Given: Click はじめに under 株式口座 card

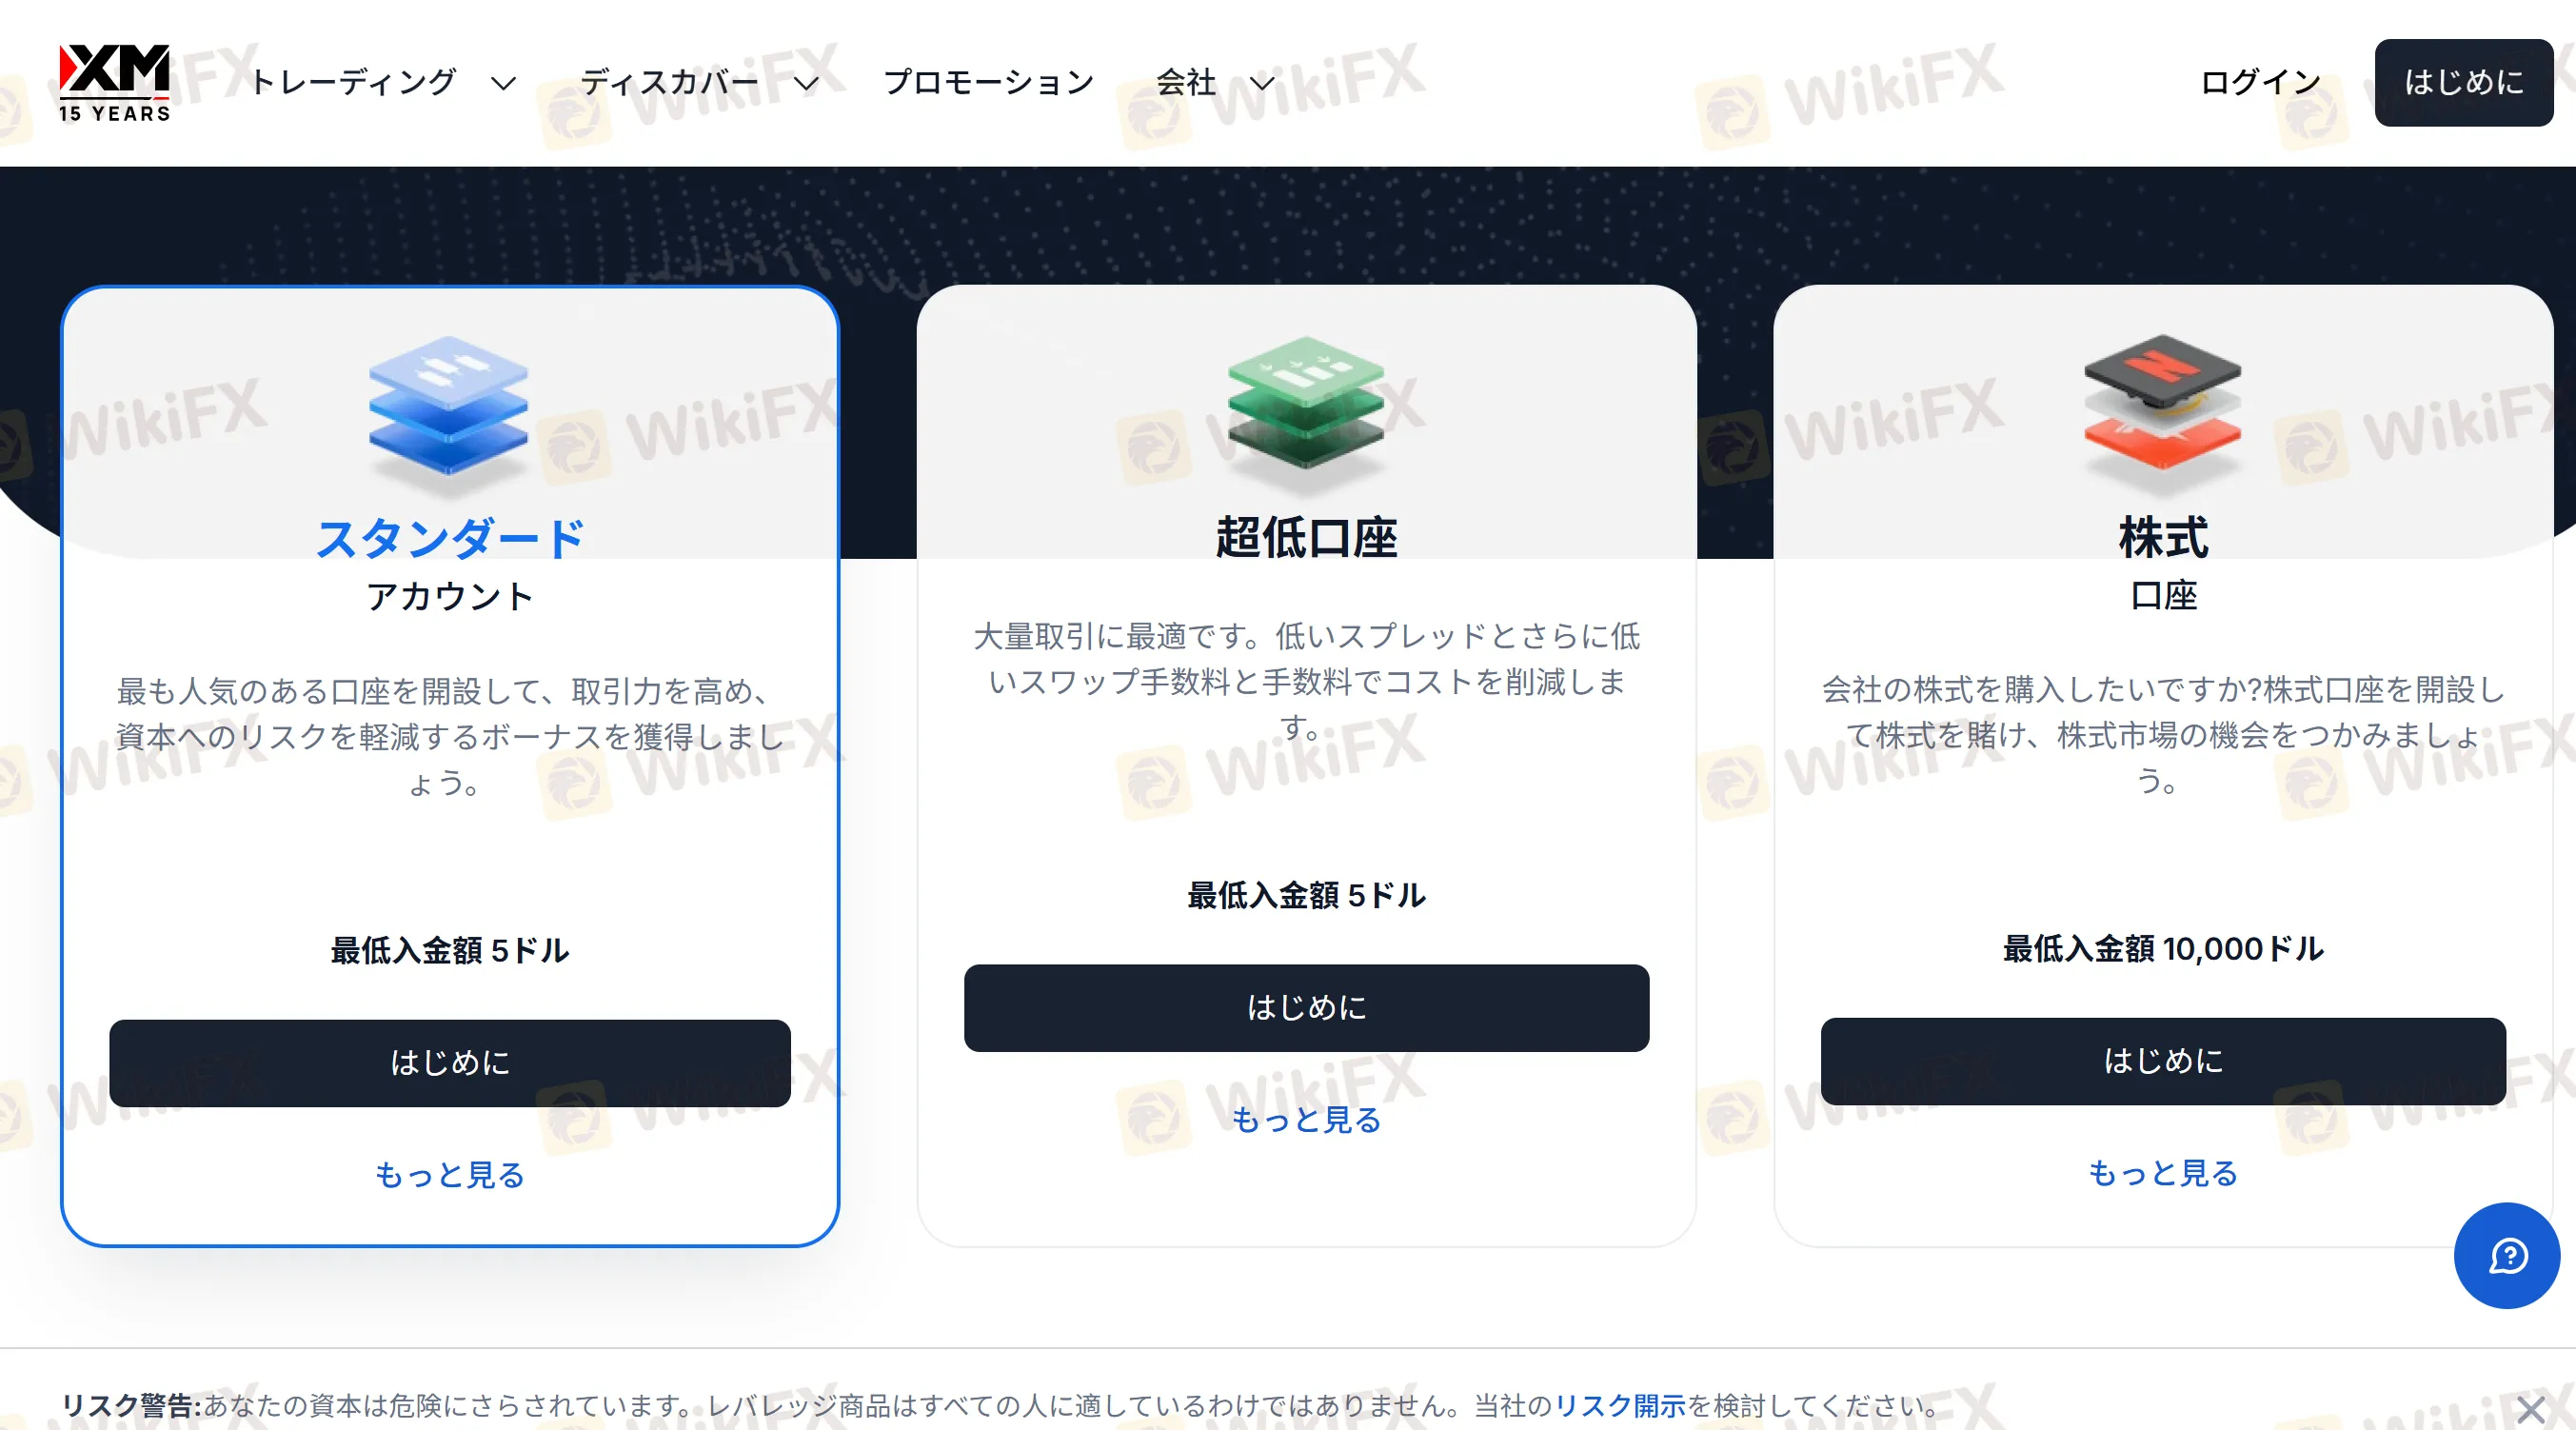Looking at the screenshot, I should [2162, 1061].
